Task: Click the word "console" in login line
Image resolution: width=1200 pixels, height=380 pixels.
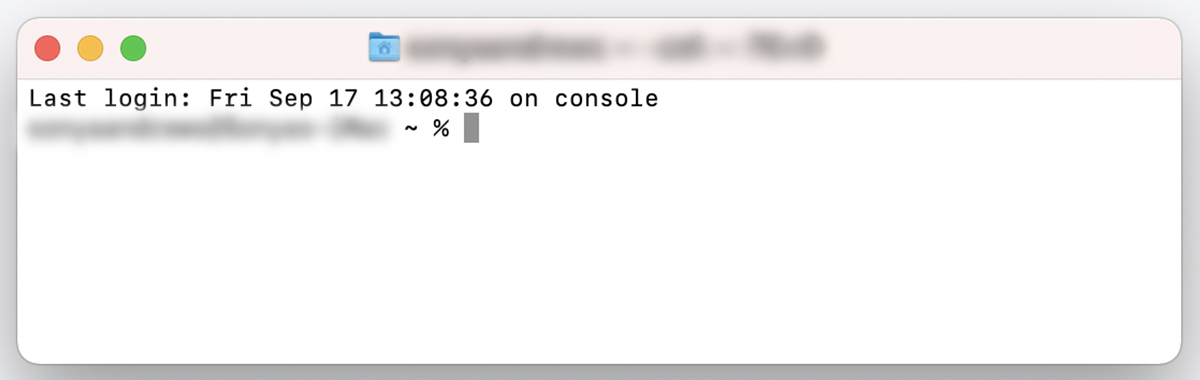Action: click(607, 99)
